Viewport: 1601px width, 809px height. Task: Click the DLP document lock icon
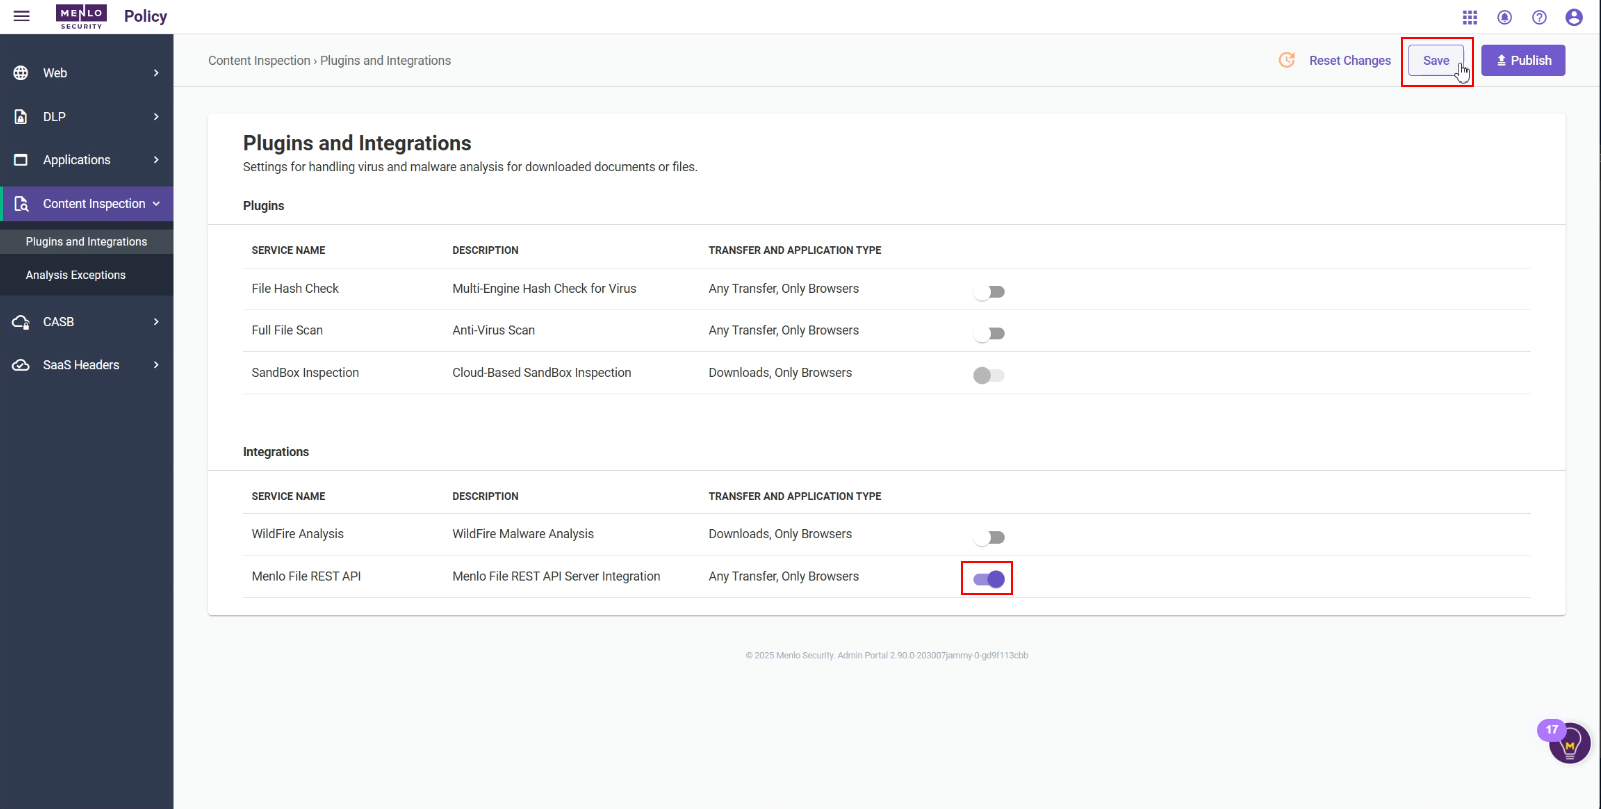pos(20,117)
